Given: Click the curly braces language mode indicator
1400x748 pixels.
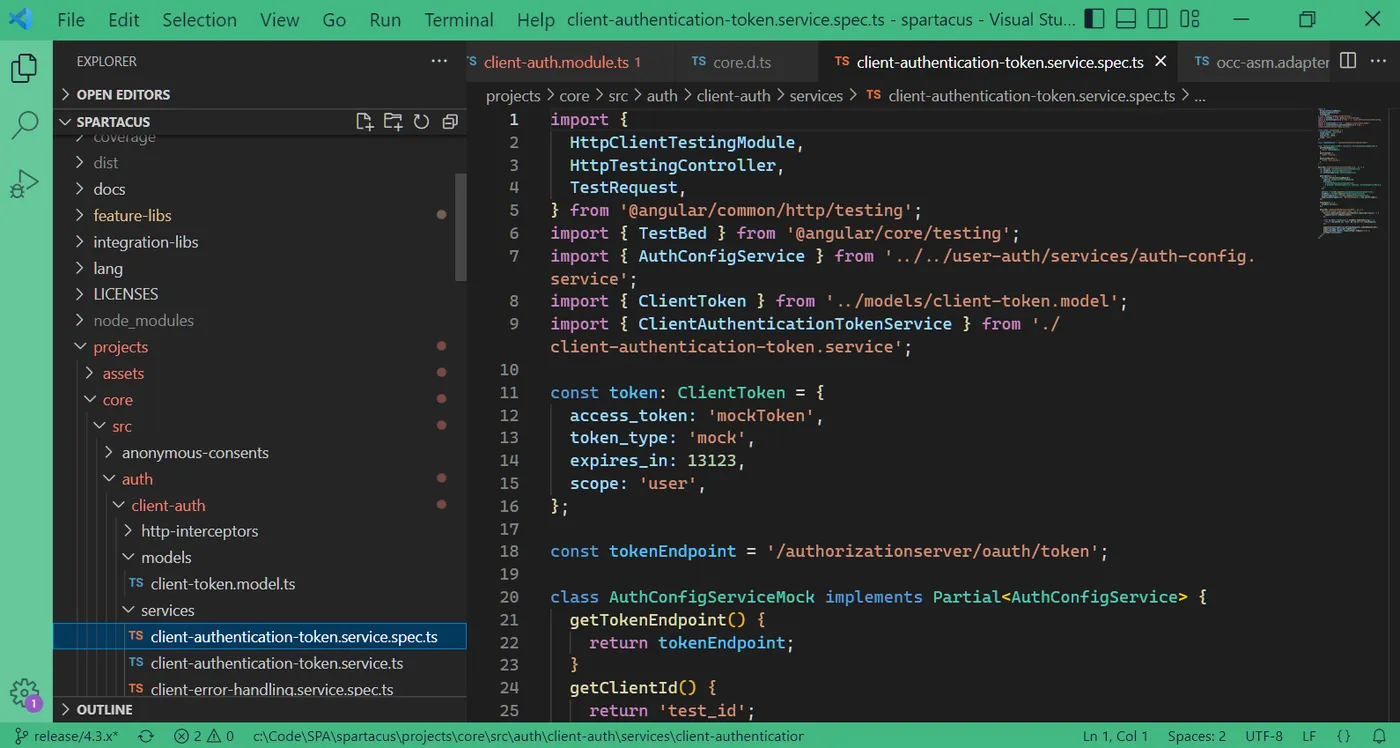Looking at the screenshot, I should click(x=1343, y=736).
